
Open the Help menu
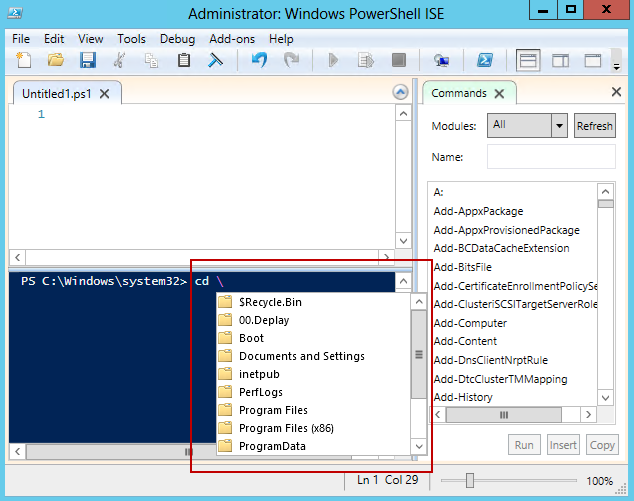point(281,39)
